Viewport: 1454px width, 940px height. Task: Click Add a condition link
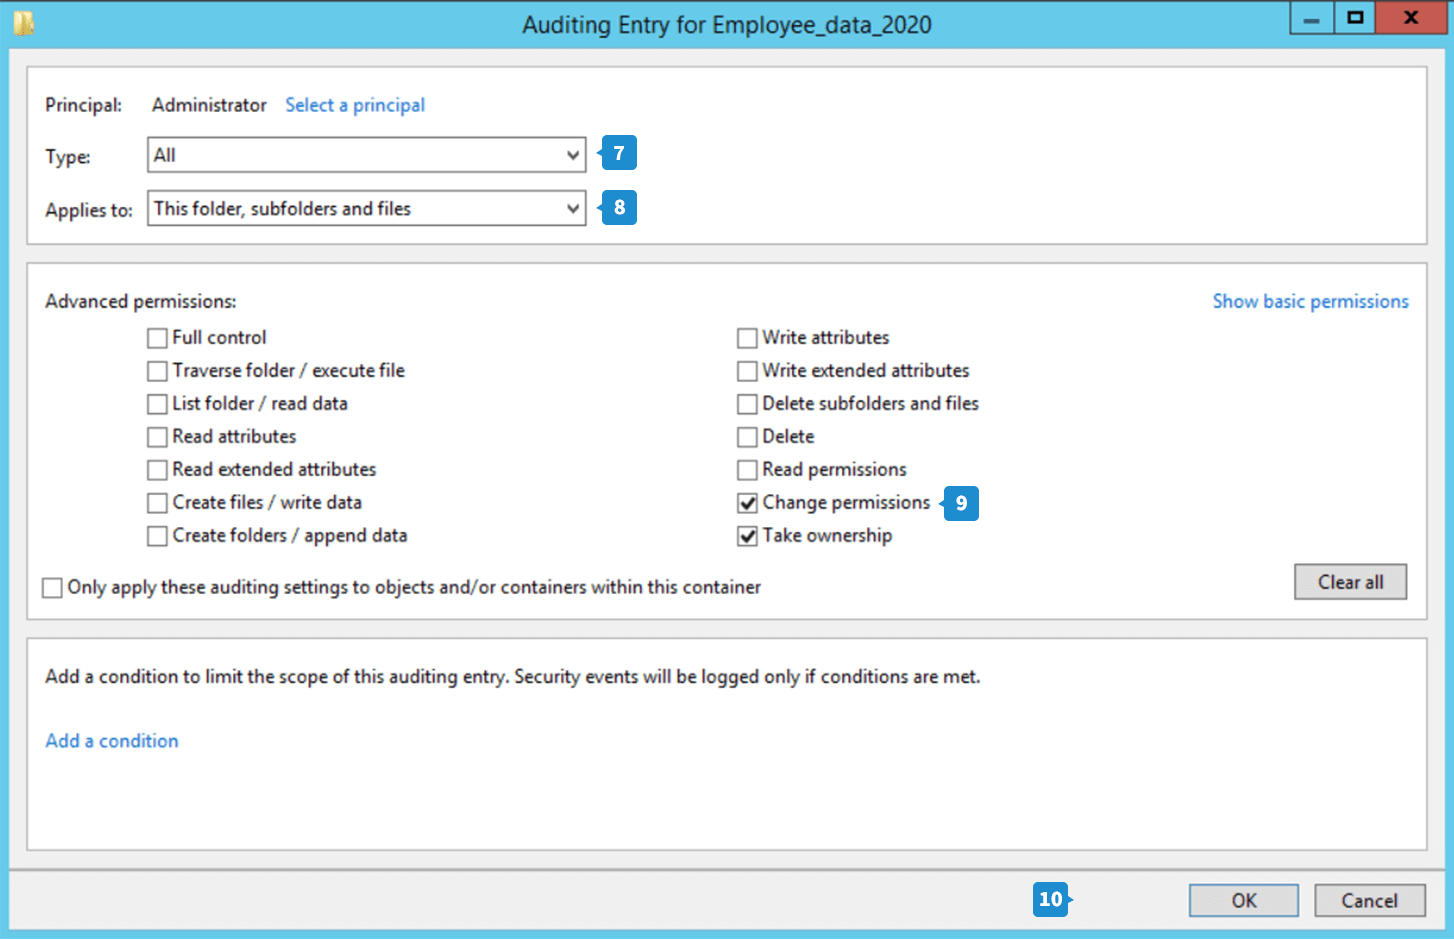[x=112, y=741]
